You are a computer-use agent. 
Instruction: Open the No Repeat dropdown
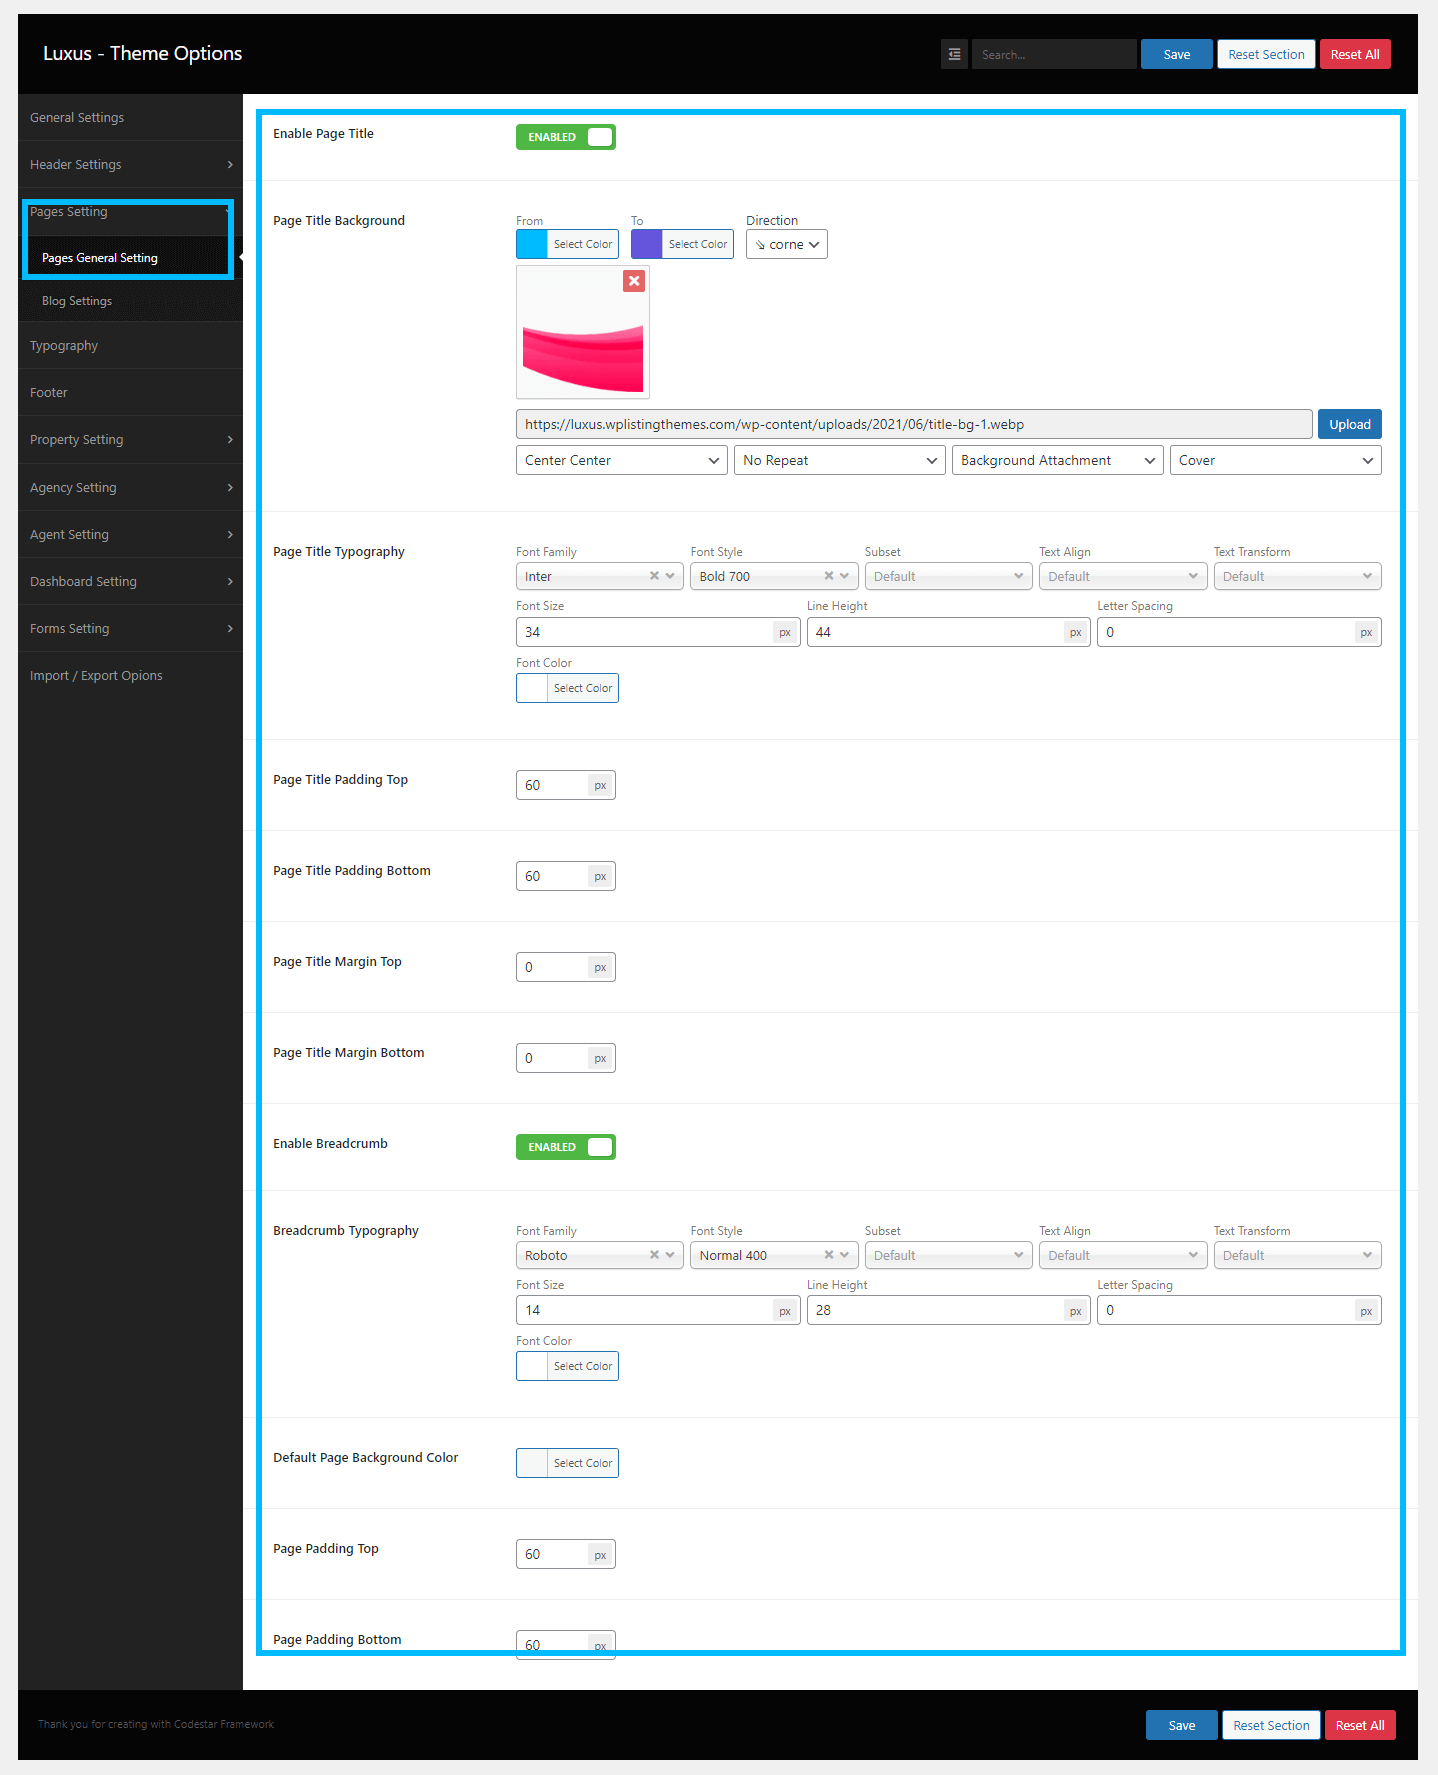[x=839, y=460]
